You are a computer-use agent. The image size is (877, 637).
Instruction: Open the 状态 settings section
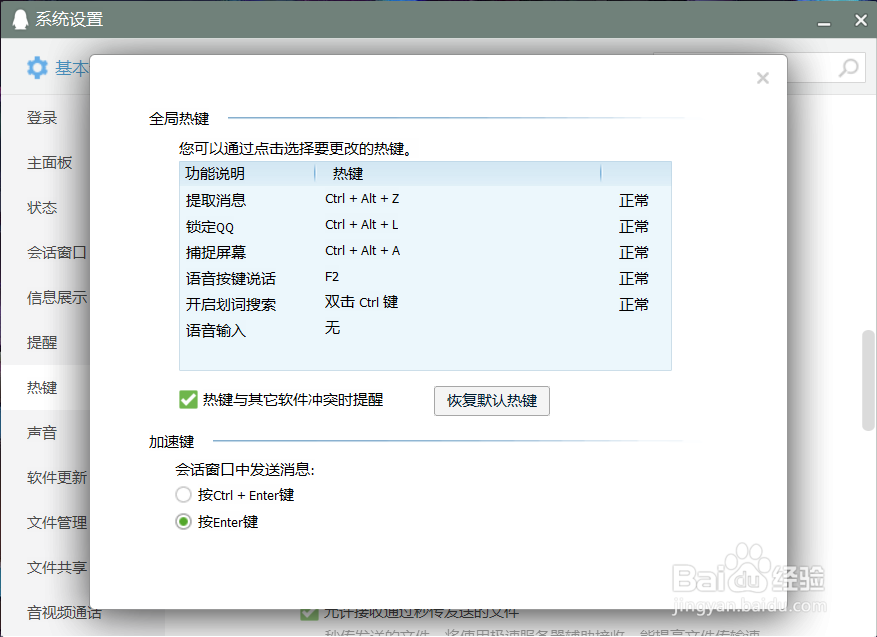click(42, 208)
